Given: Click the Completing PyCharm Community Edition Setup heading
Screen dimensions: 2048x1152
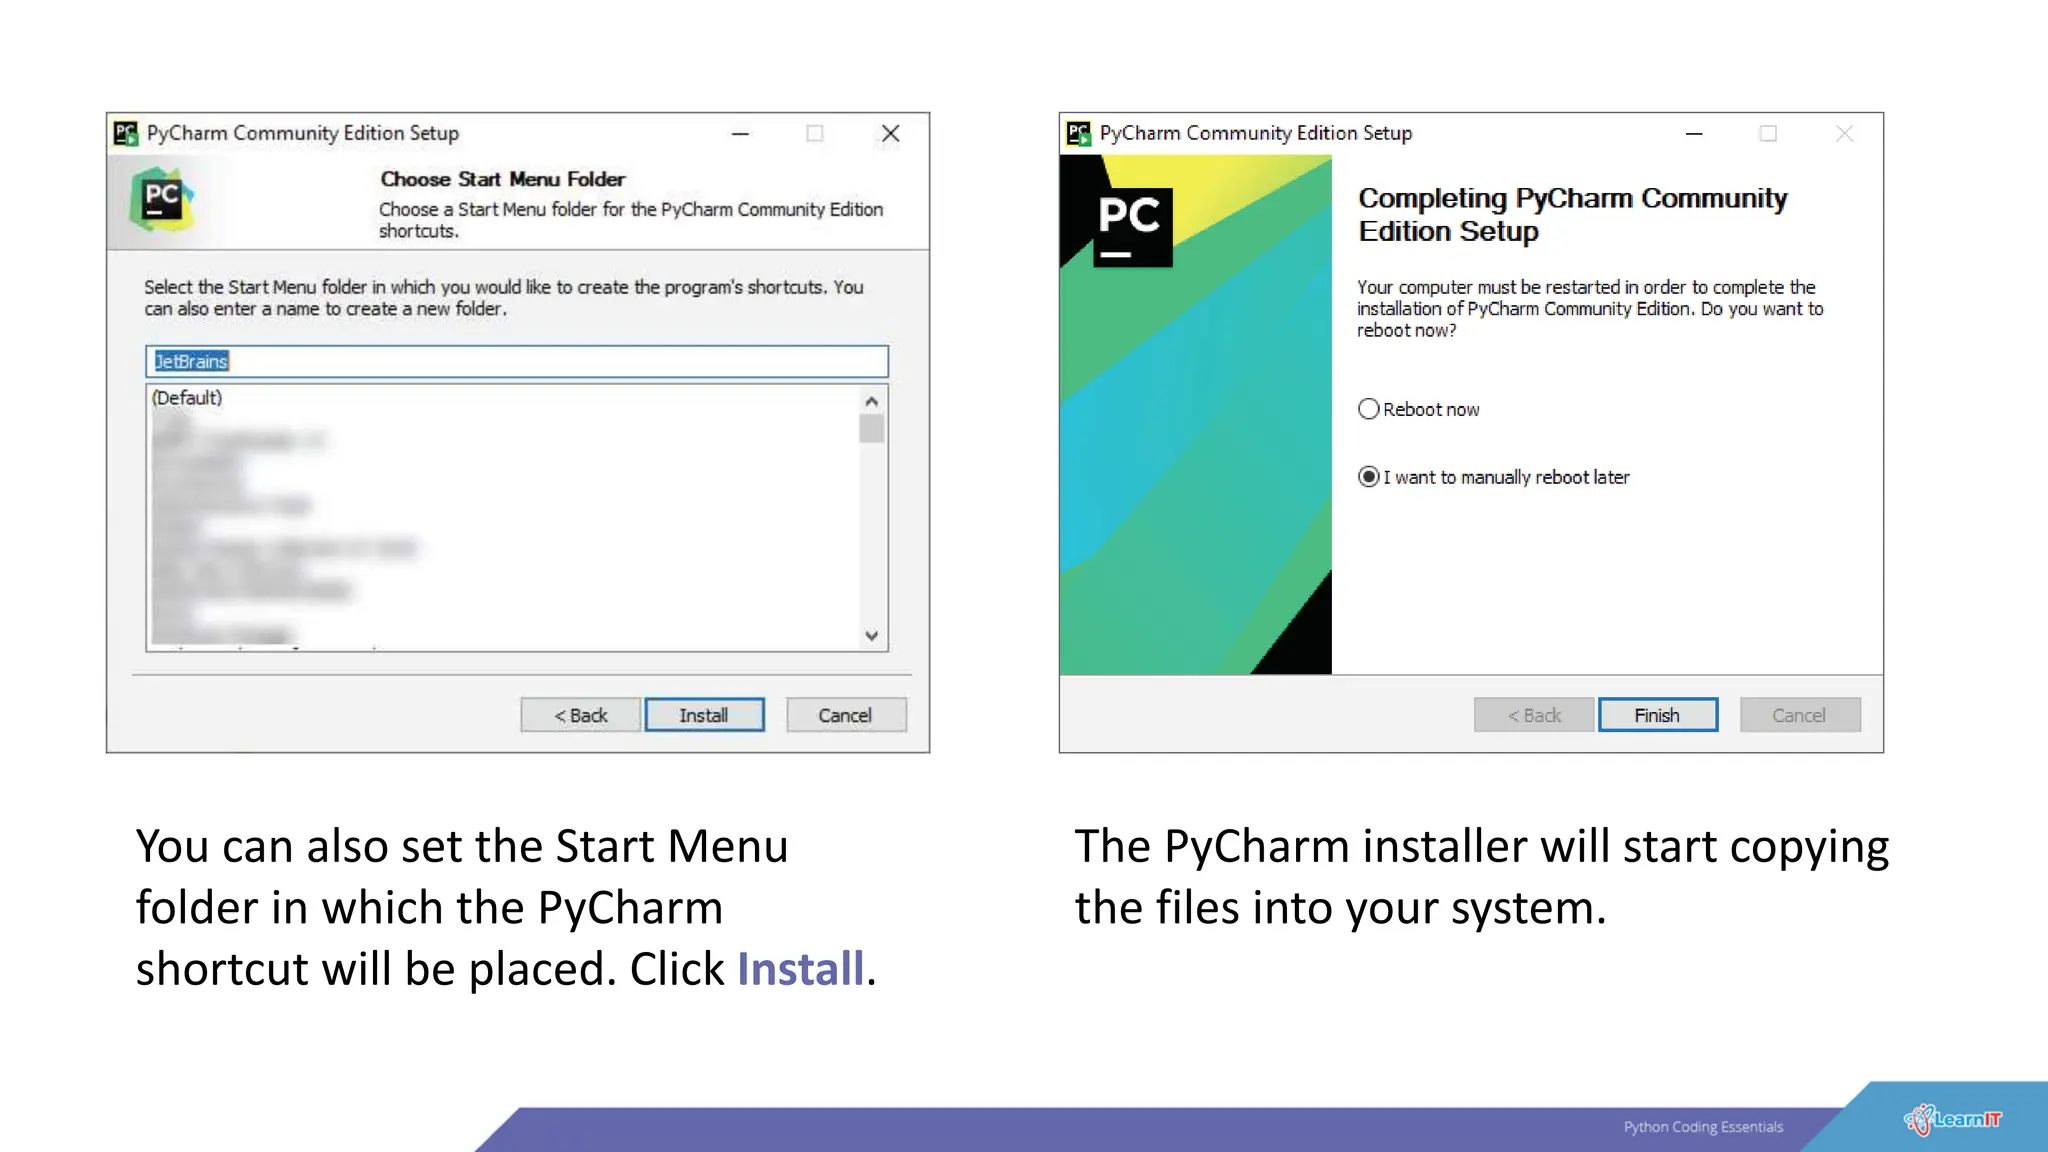Looking at the screenshot, I should tap(1572, 214).
